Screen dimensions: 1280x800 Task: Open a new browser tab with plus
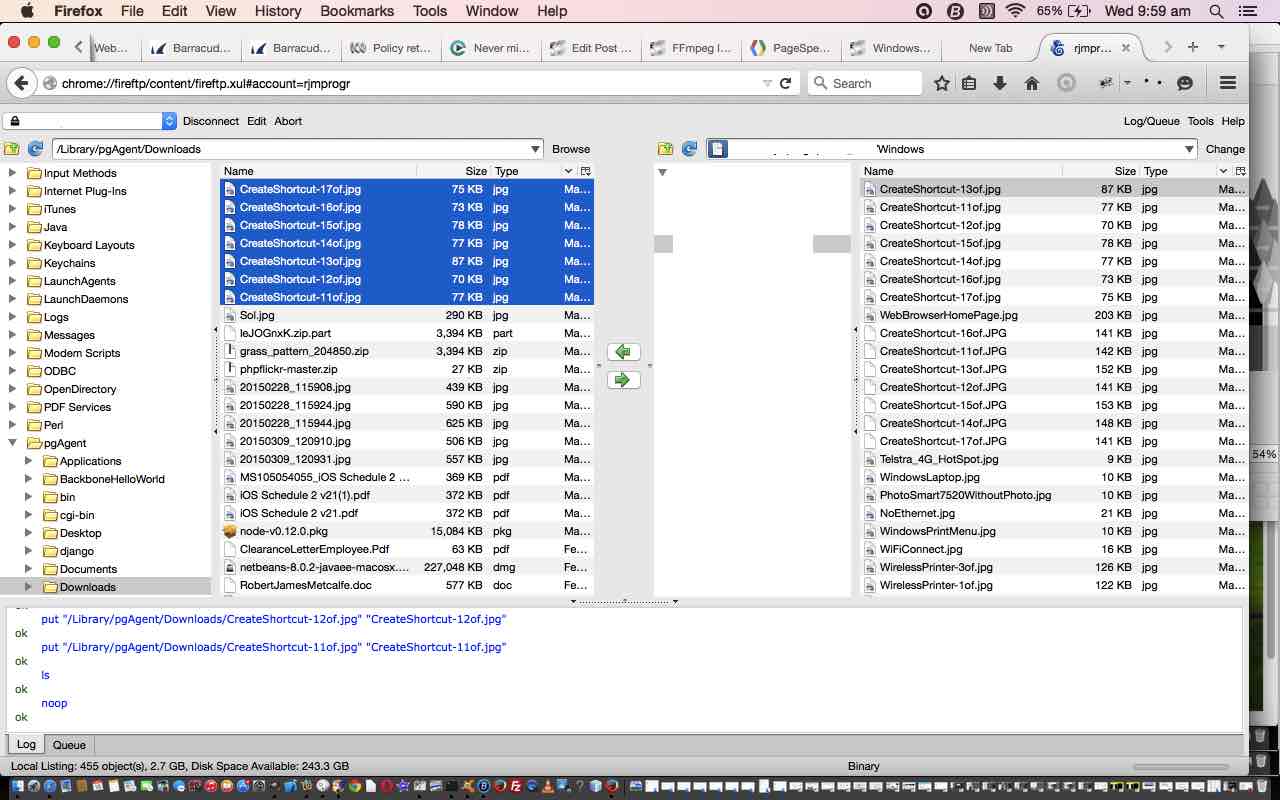pos(1193,47)
